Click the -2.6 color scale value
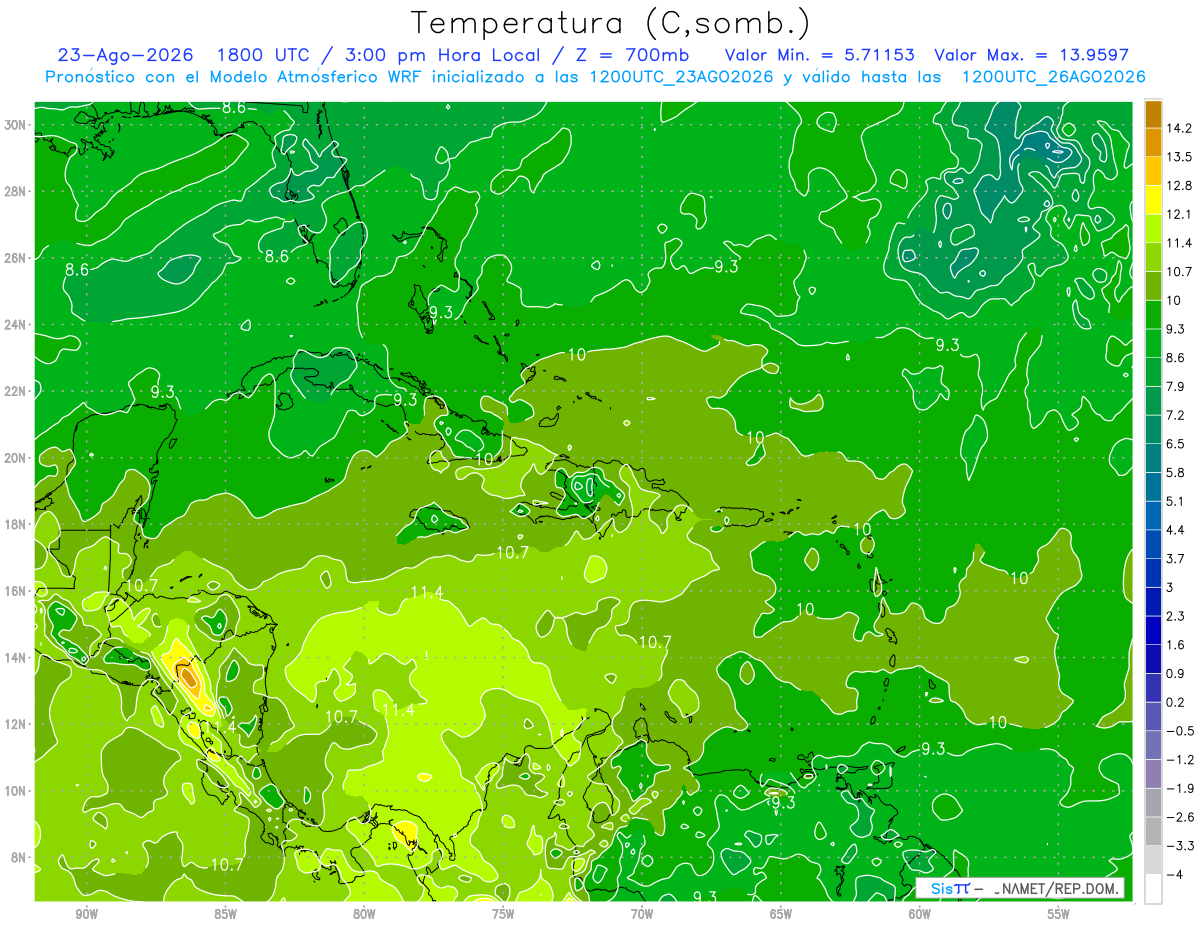 (x=1179, y=817)
